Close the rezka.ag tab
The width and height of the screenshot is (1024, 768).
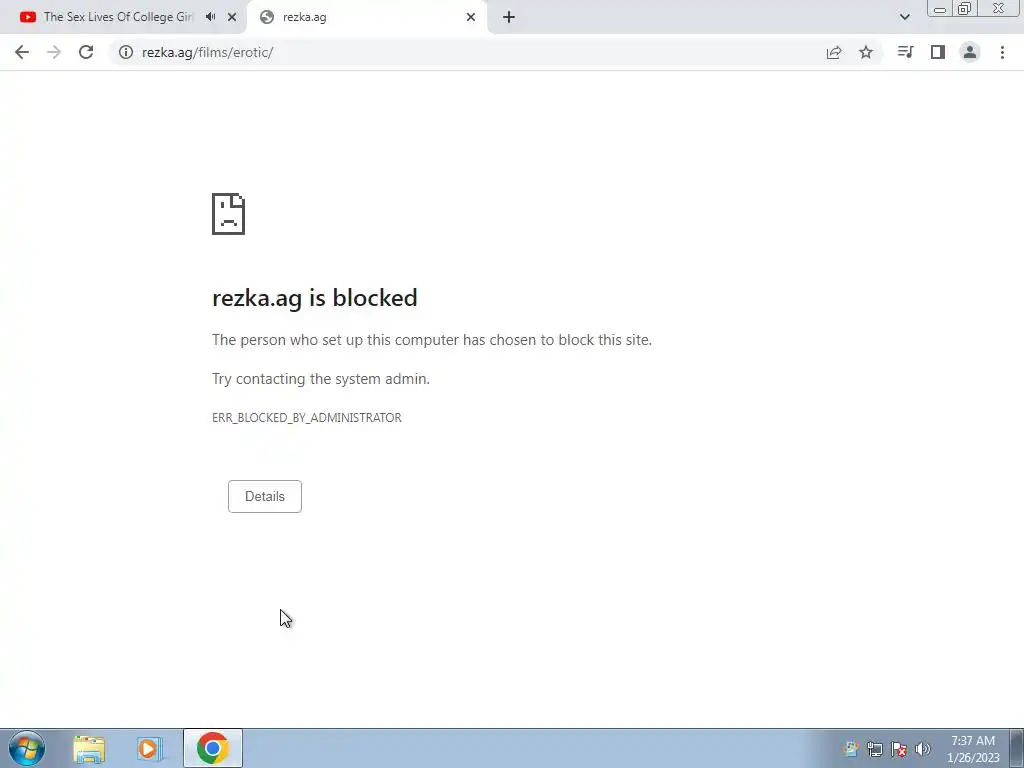[x=471, y=18]
